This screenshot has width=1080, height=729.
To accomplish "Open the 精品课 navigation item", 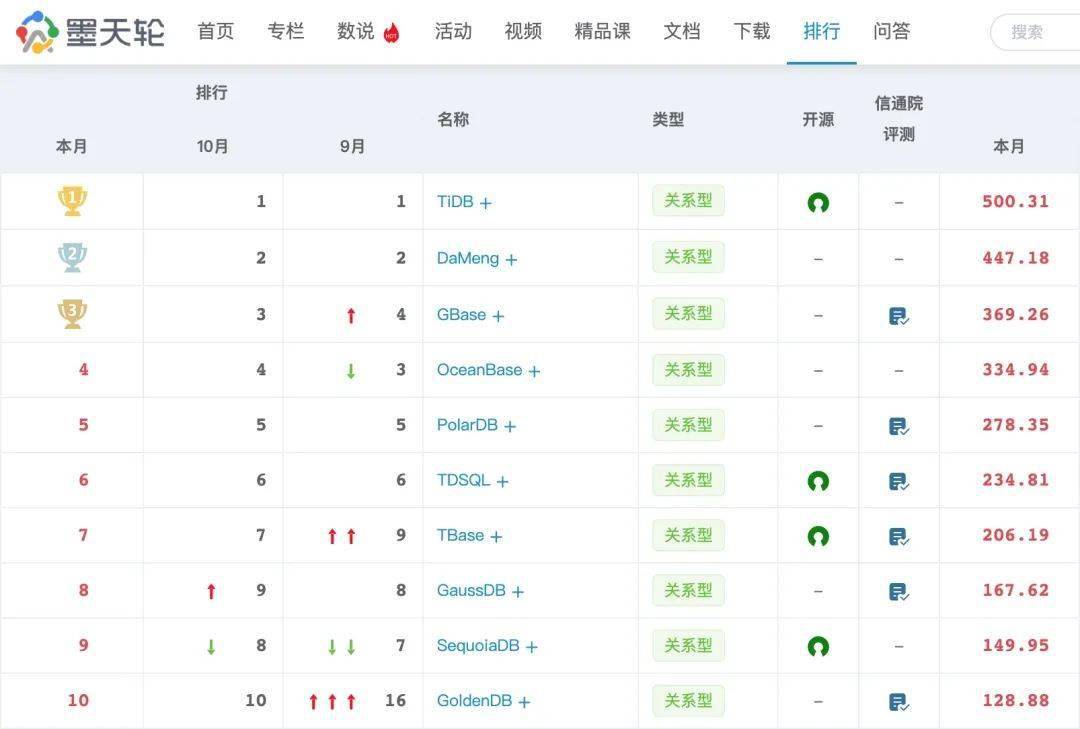I will pos(602,31).
